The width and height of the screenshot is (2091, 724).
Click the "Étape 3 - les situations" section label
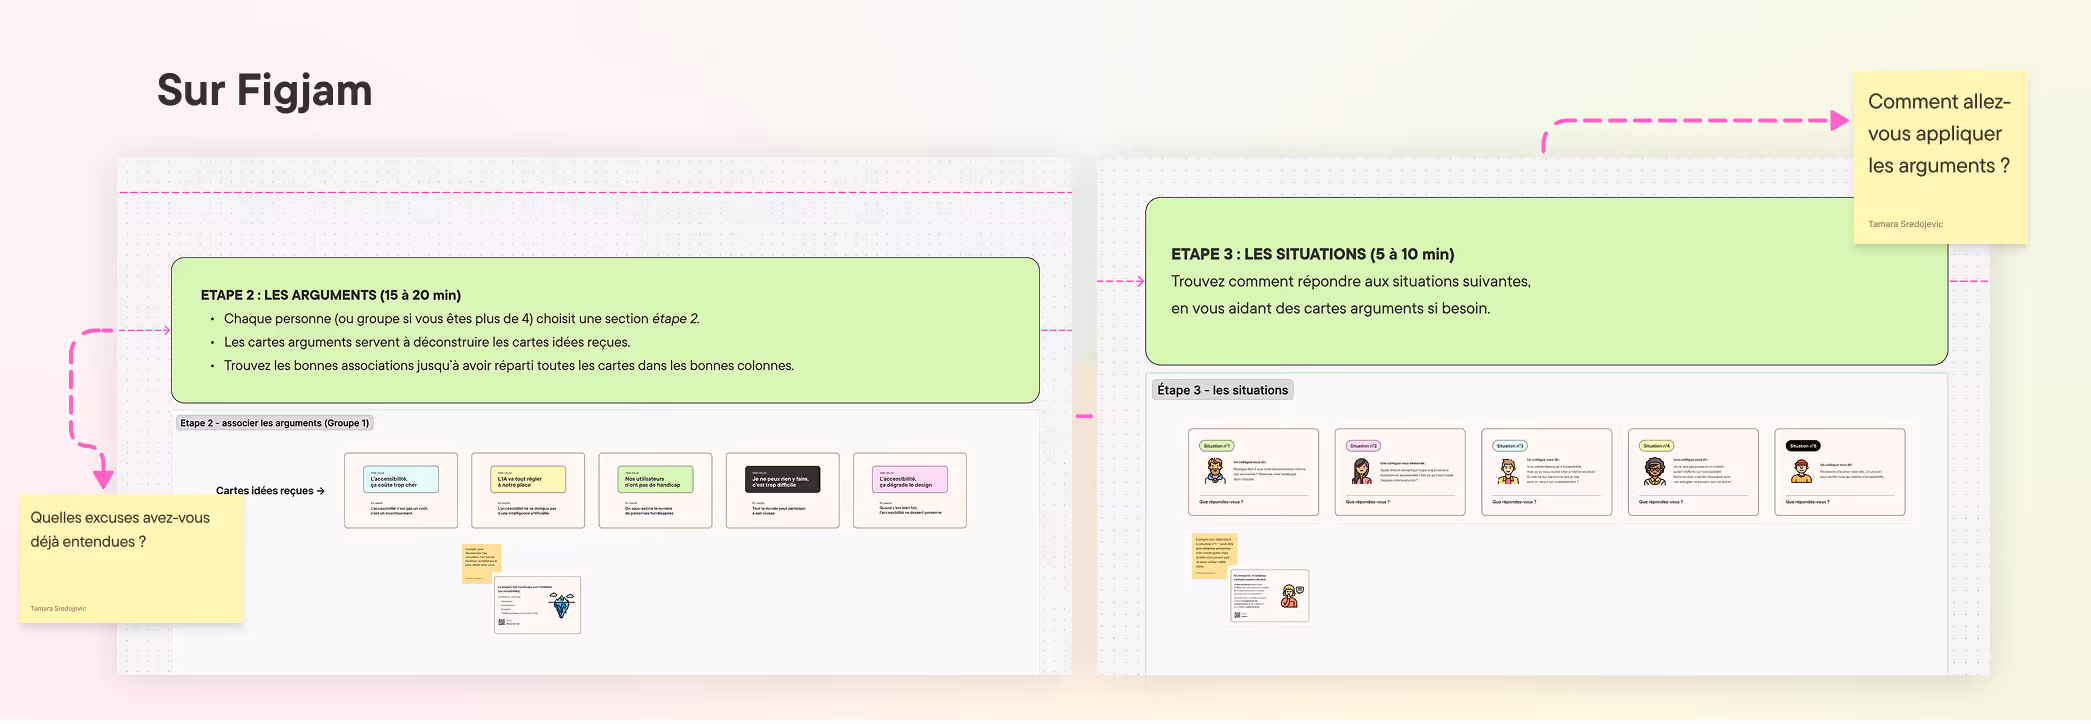point(1223,390)
